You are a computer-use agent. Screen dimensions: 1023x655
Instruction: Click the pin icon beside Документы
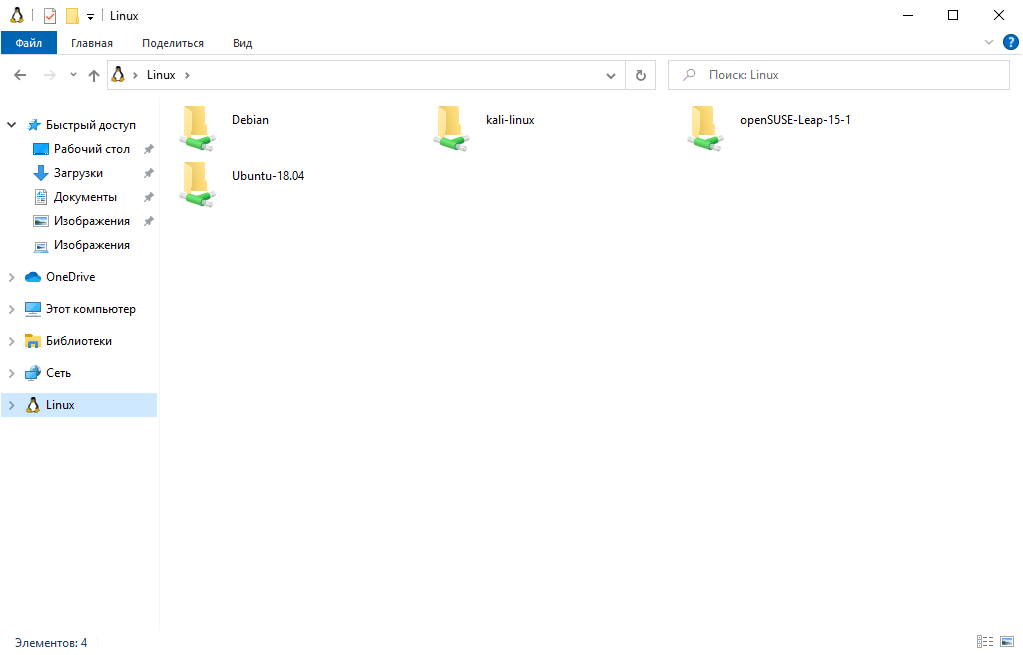(149, 197)
